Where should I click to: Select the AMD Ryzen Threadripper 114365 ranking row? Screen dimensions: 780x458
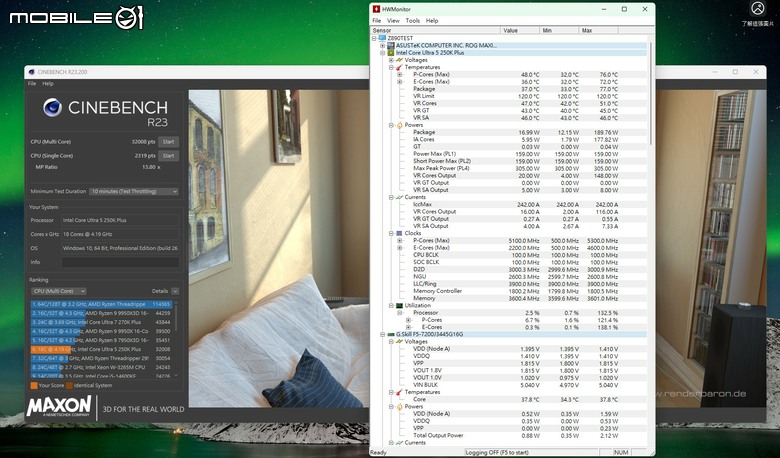[101, 304]
